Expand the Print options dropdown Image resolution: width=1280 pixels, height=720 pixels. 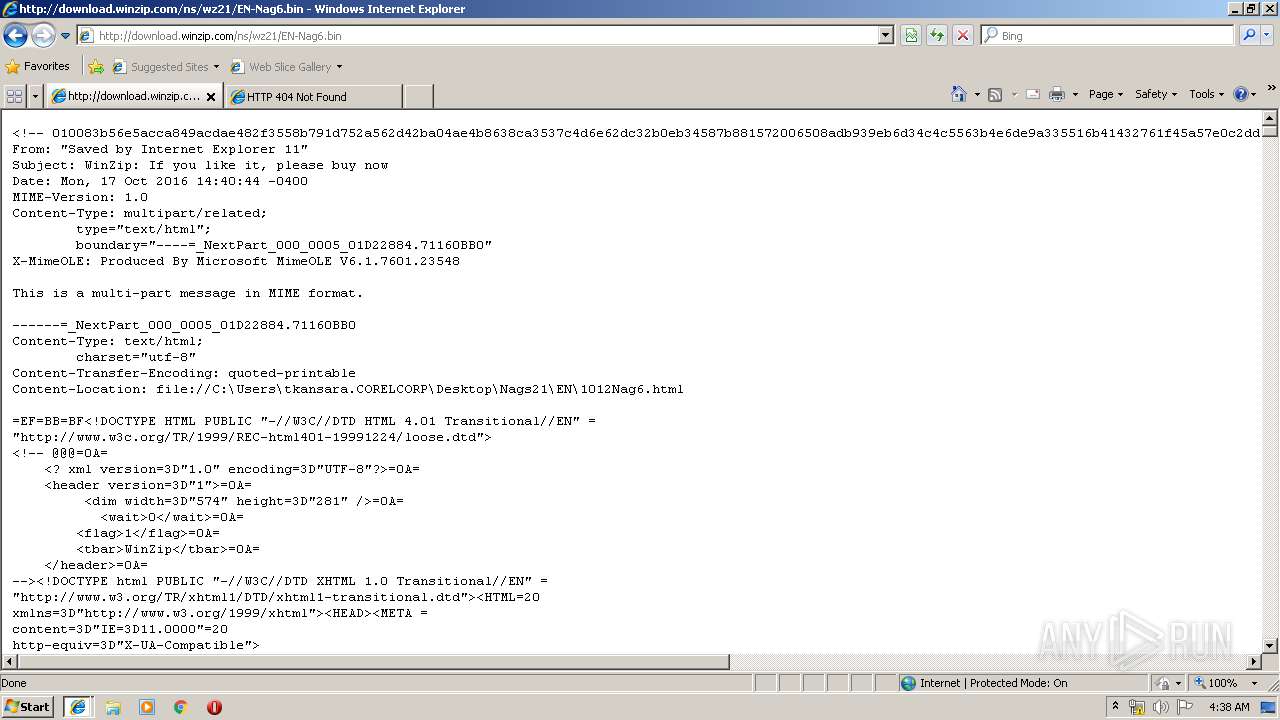tap(1075, 94)
